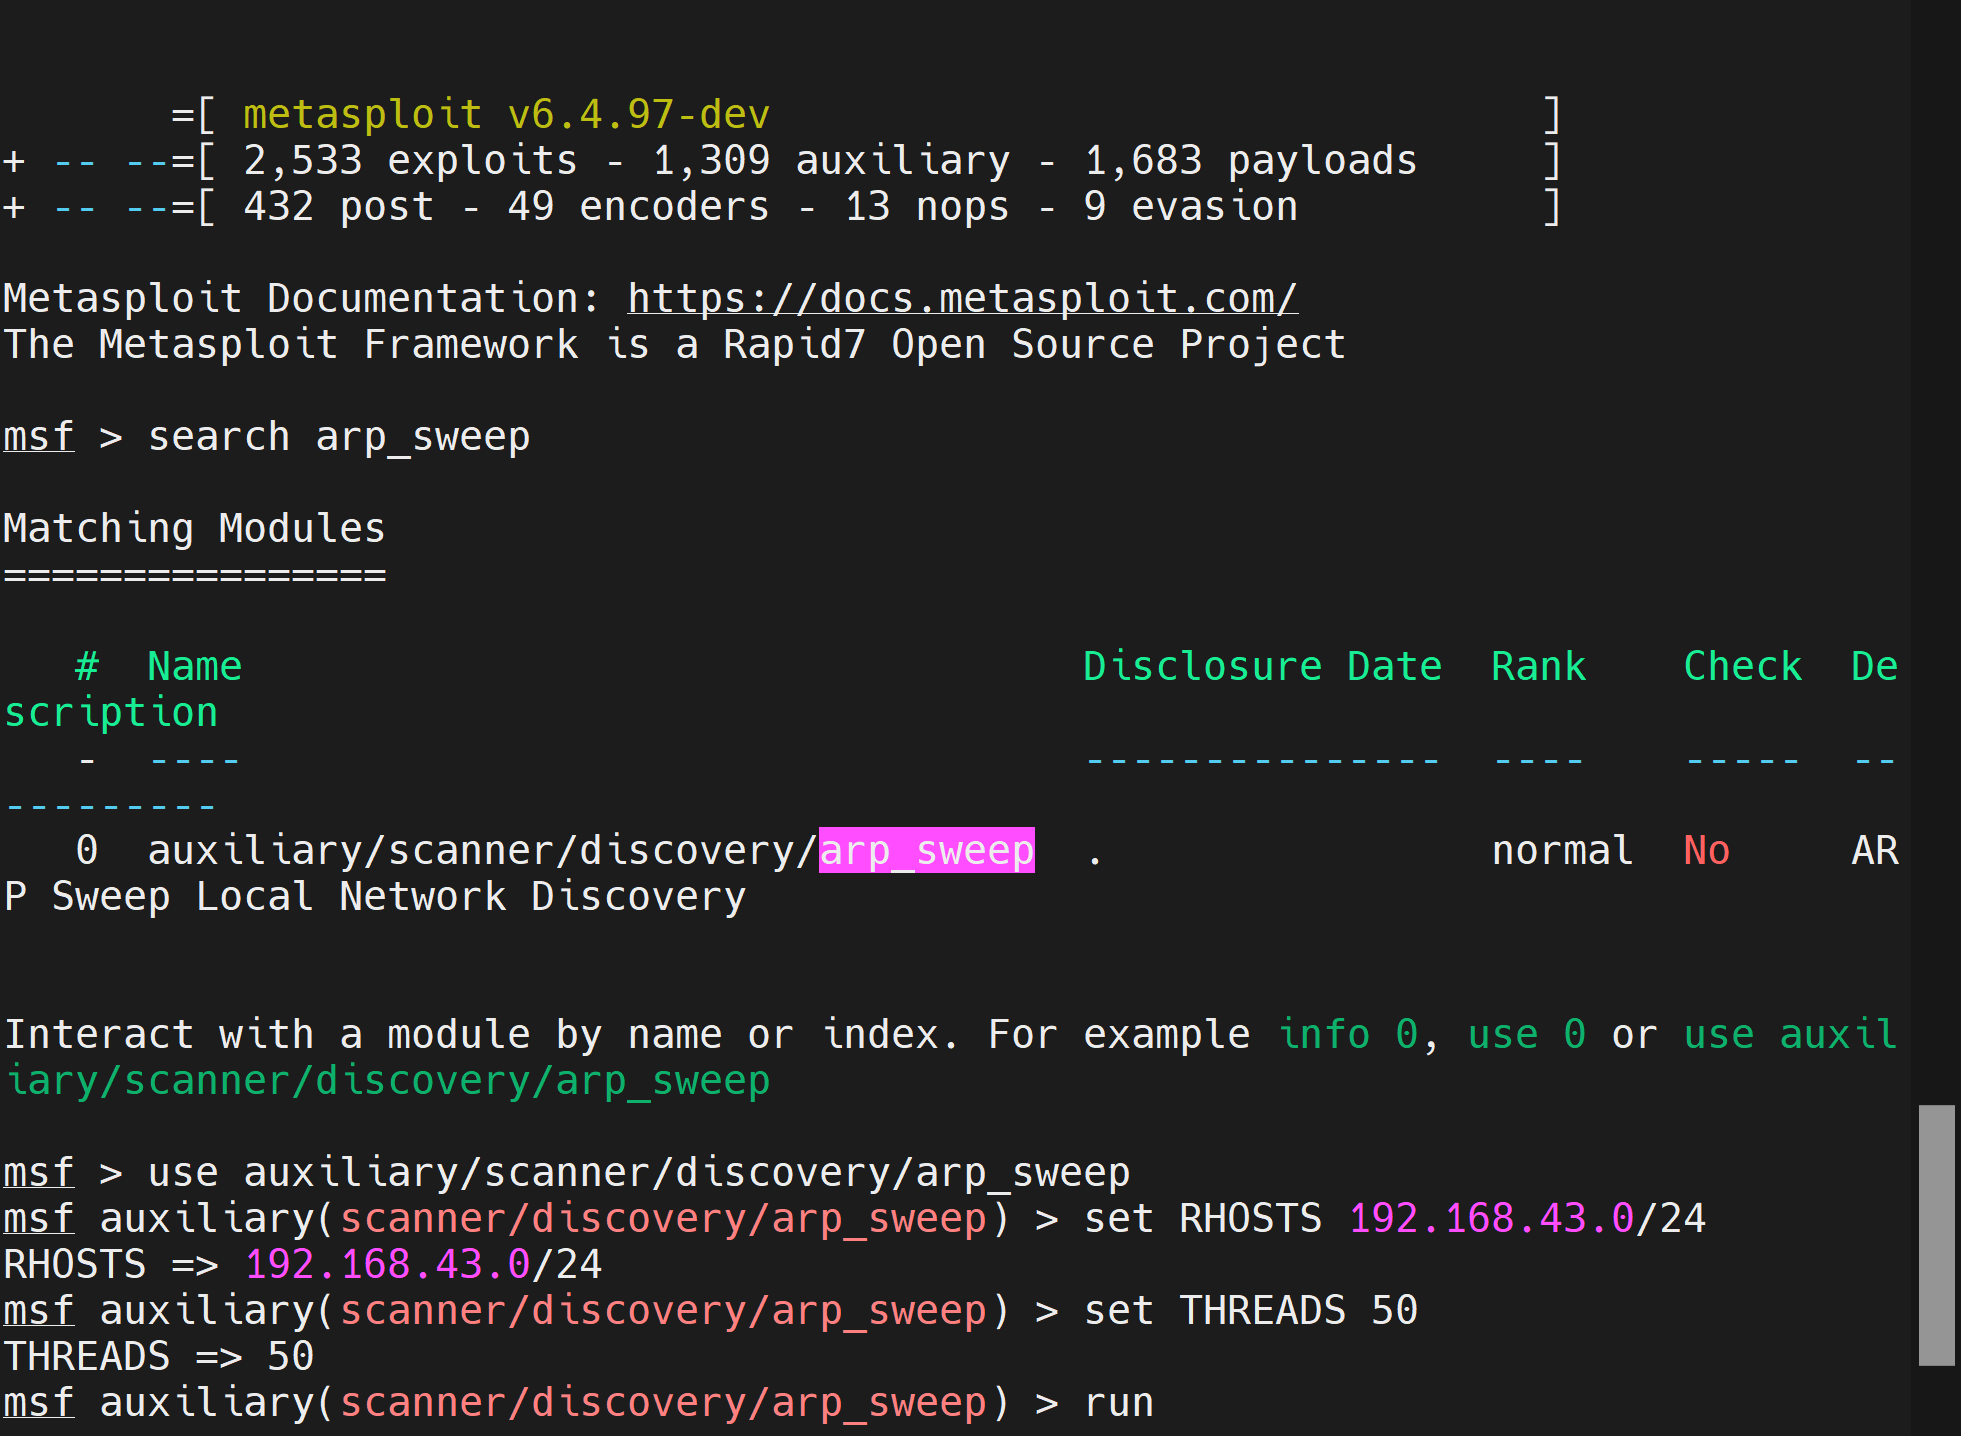Click the Disclosure Date column header
This screenshot has width=1961, height=1436.
pyautogui.click(x=1262, y=666)
